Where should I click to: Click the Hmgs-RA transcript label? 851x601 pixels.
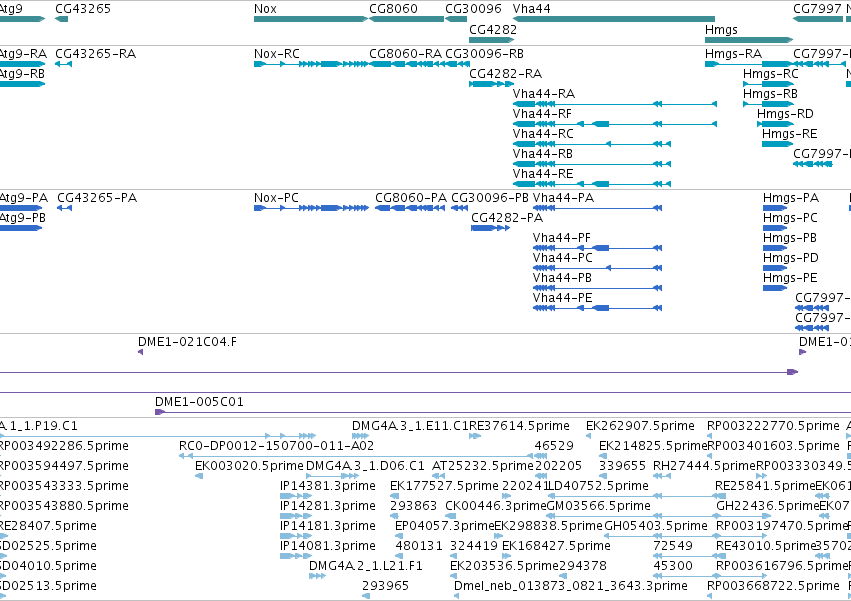[x=733, y=54]
